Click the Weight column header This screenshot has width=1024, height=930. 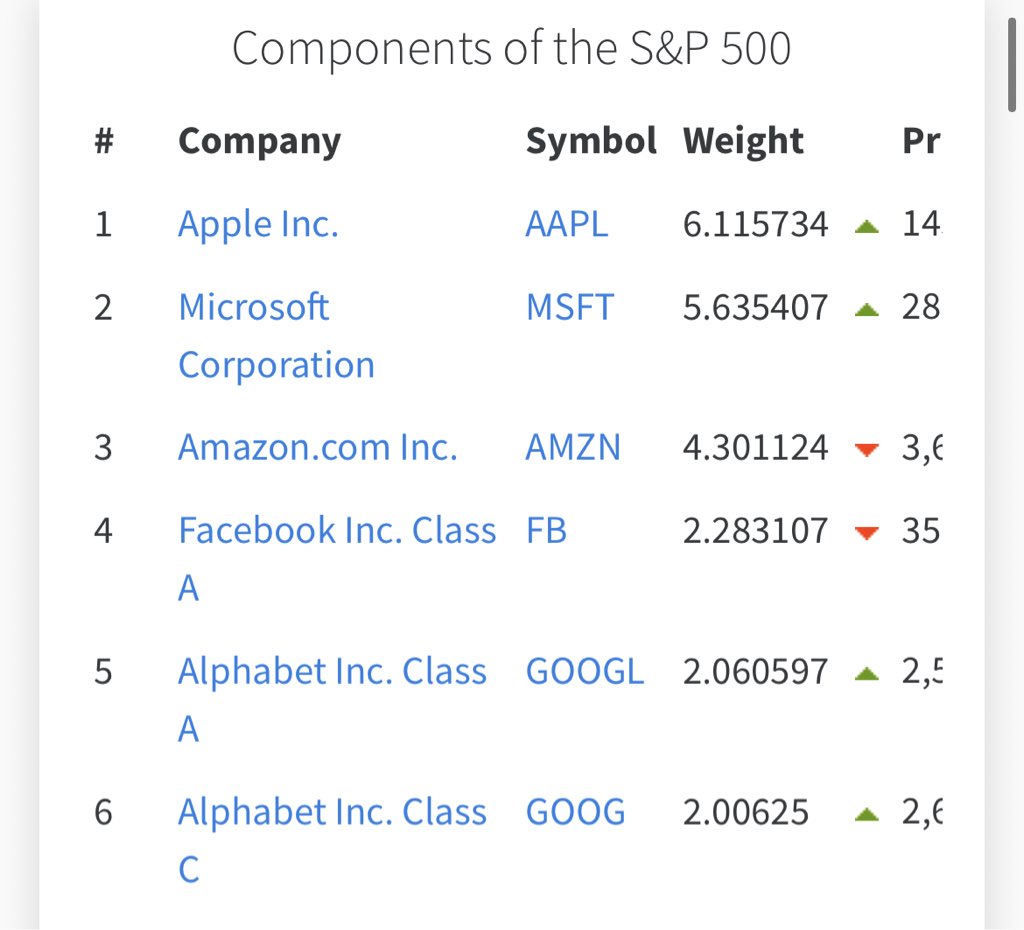tap(743, 142)
